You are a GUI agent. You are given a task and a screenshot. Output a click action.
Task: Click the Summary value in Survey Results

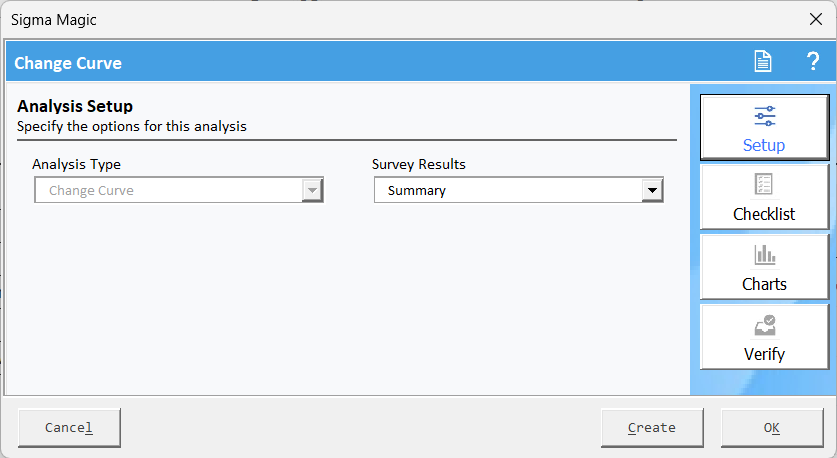click(416, 191)
